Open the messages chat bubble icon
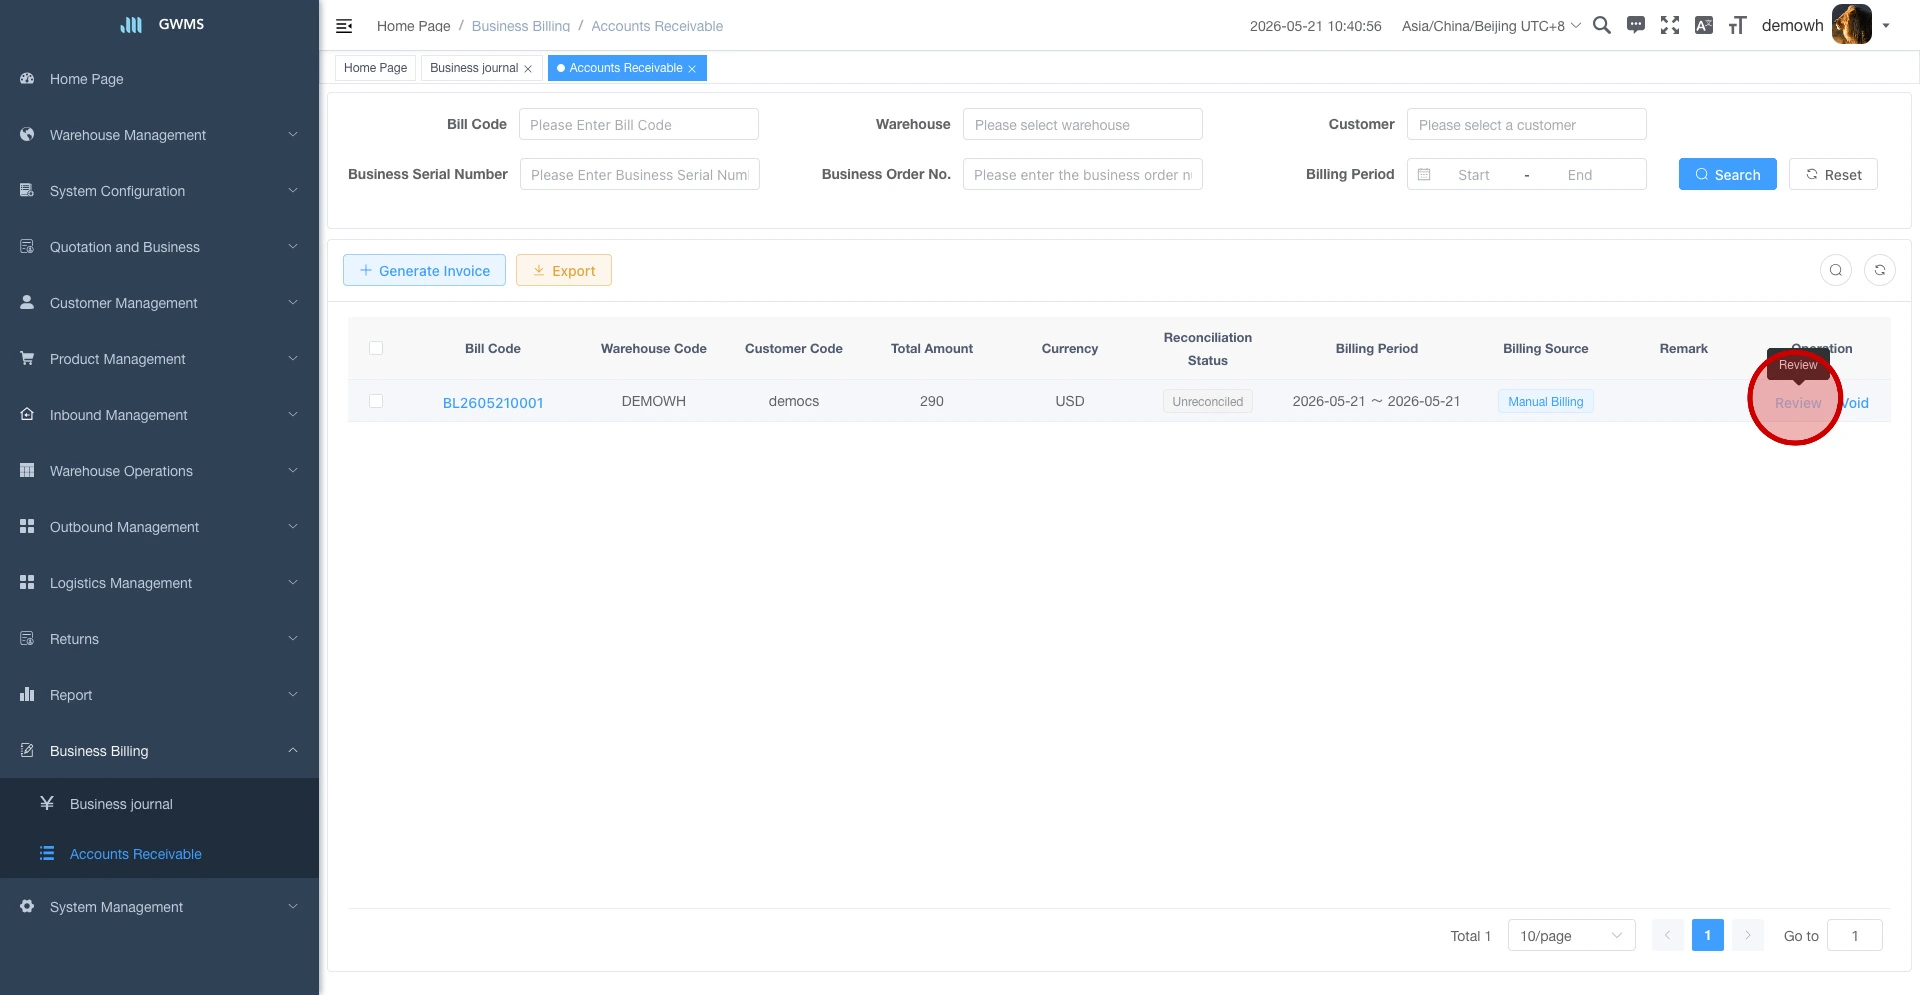 pos(1636,26)
